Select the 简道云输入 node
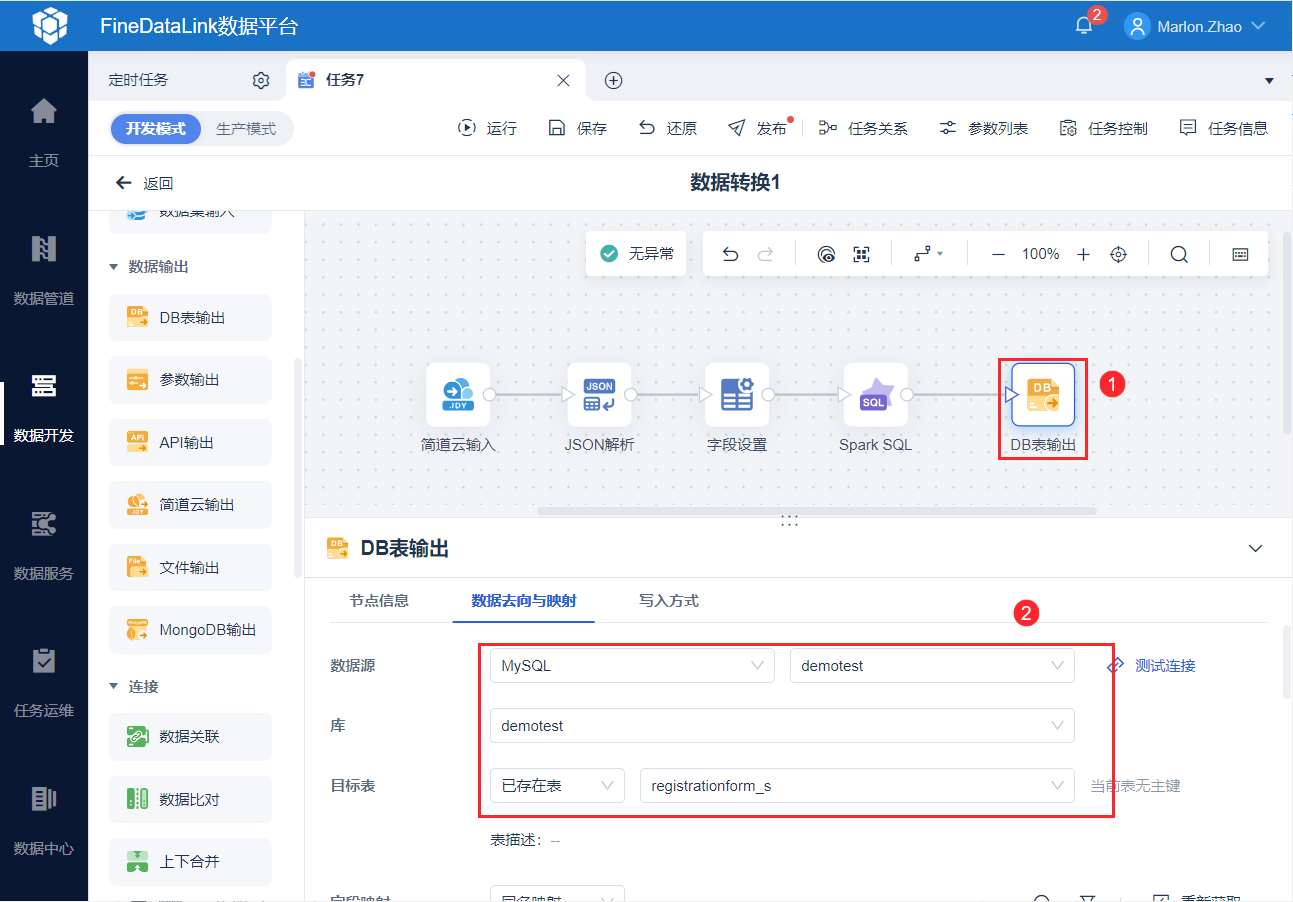 click(458, 395)
